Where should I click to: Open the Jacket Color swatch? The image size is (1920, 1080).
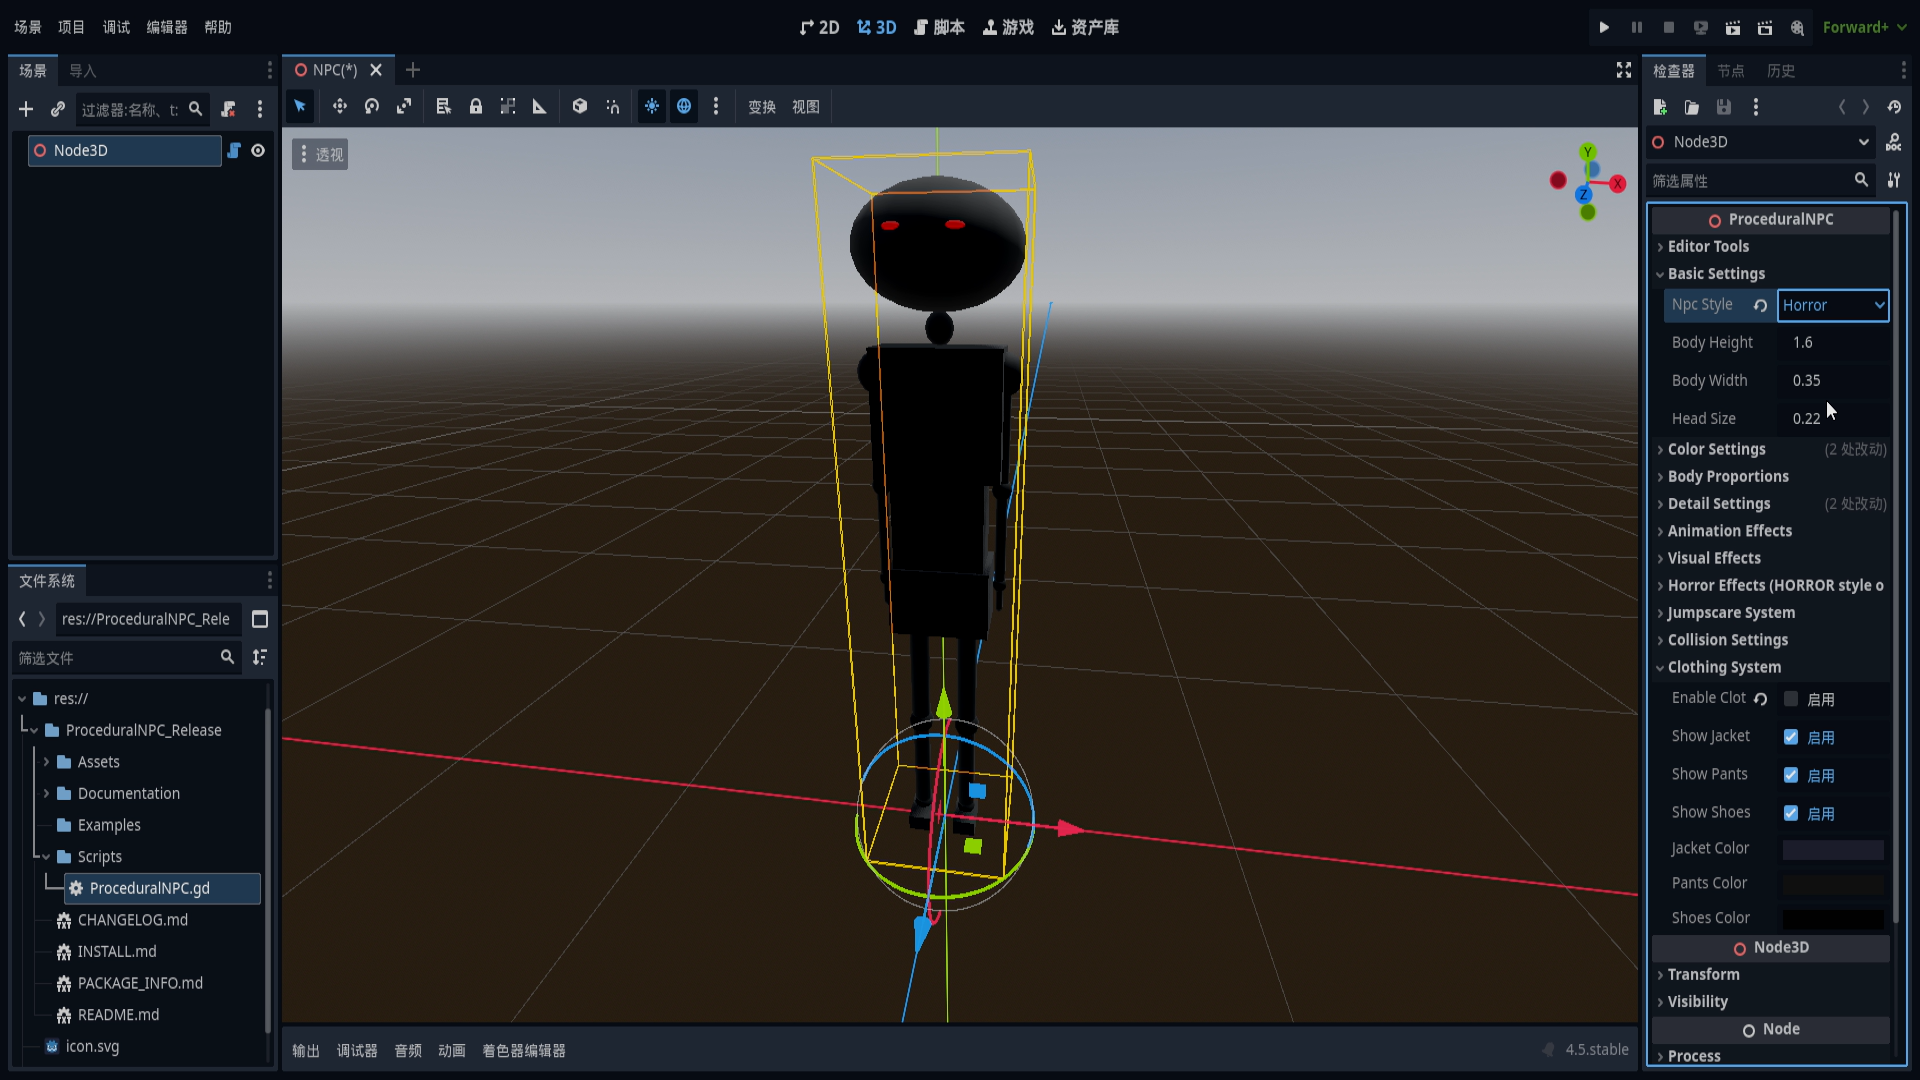click(x=1833, y=849)
